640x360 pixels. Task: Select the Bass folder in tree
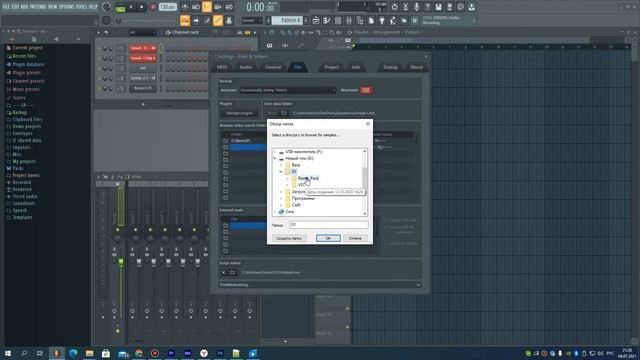[296, 165]
